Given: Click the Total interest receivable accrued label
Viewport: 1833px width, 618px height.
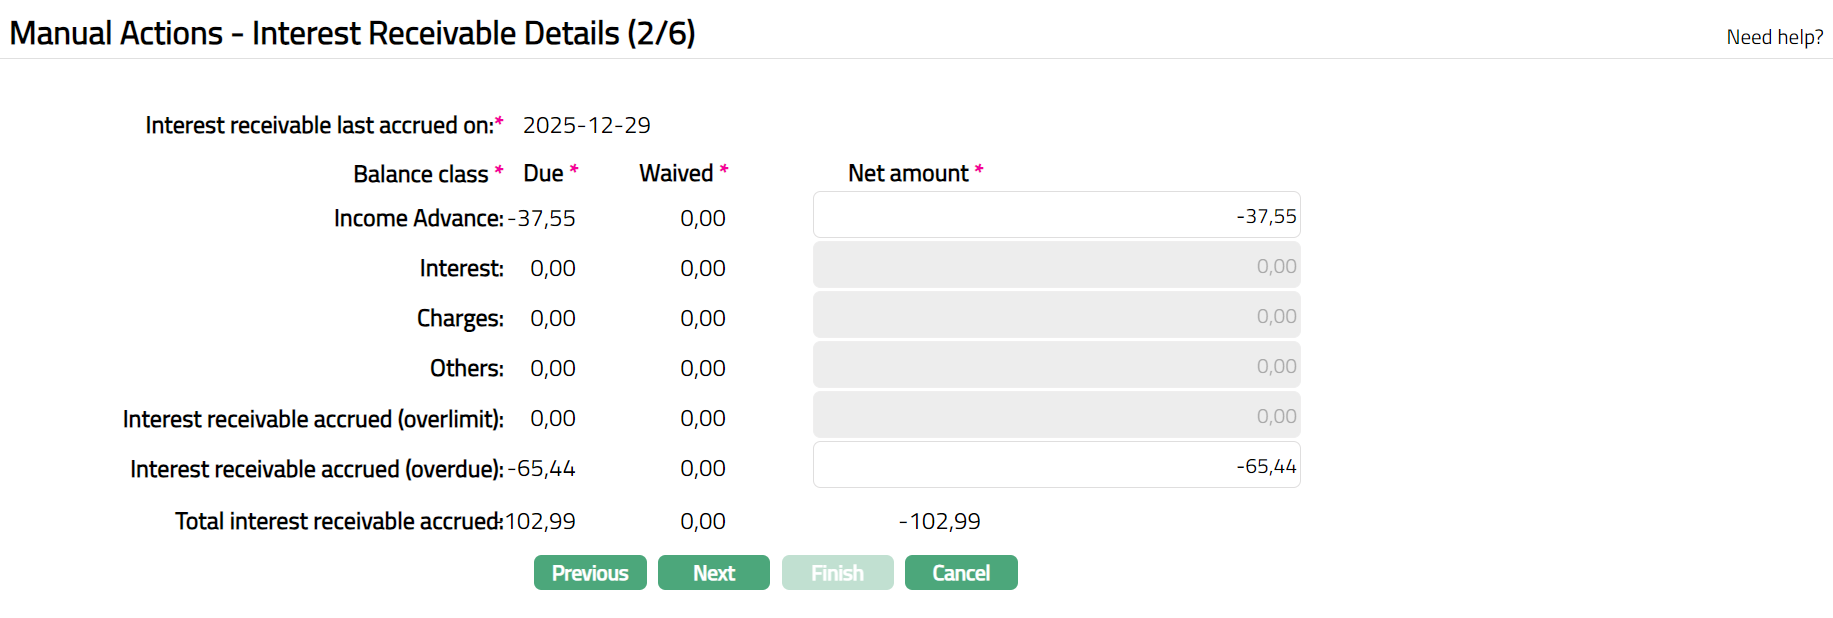Looking at the screenshot, I should click(338, 521).
